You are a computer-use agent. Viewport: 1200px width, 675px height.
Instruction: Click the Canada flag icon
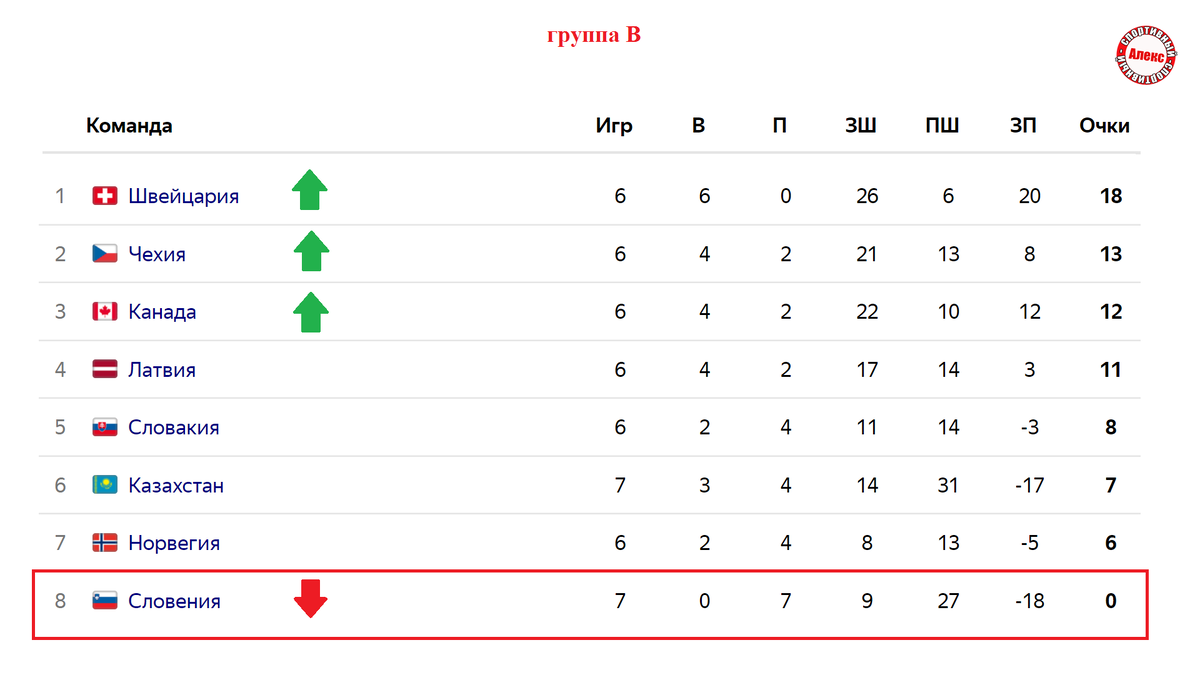105,312
